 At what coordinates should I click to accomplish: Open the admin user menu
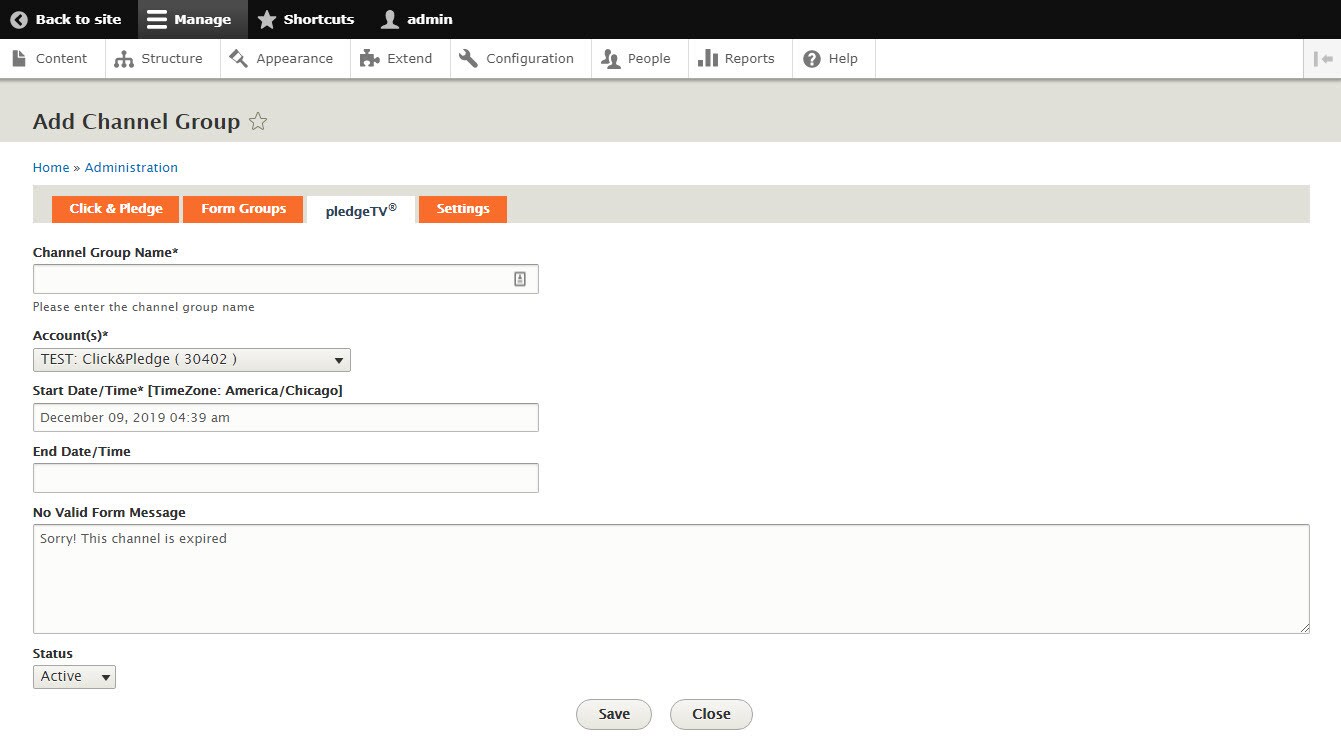click(x=417, y=19)
